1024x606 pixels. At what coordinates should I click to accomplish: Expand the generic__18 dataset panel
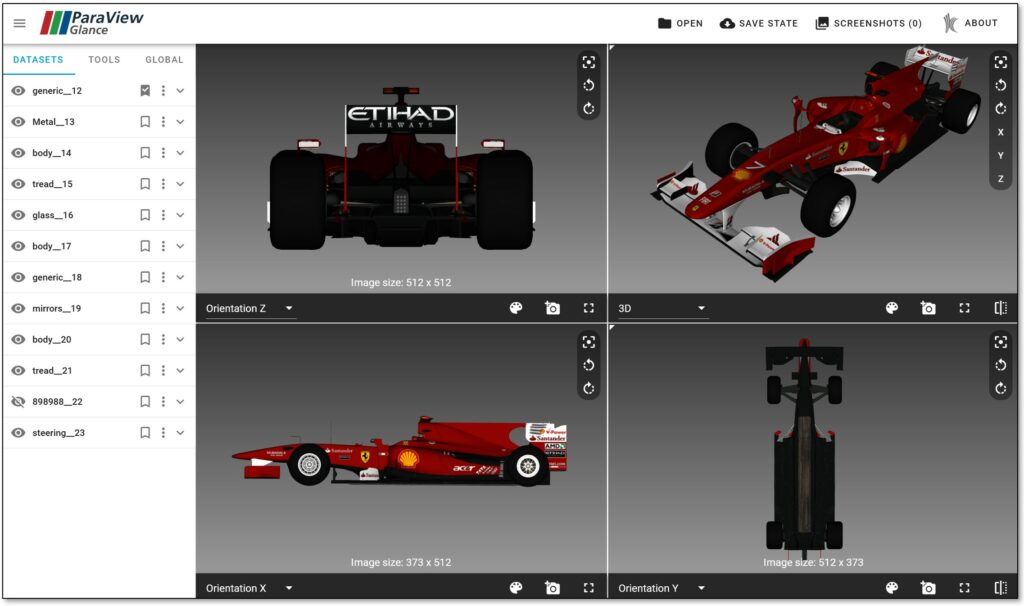coord(180,278)
